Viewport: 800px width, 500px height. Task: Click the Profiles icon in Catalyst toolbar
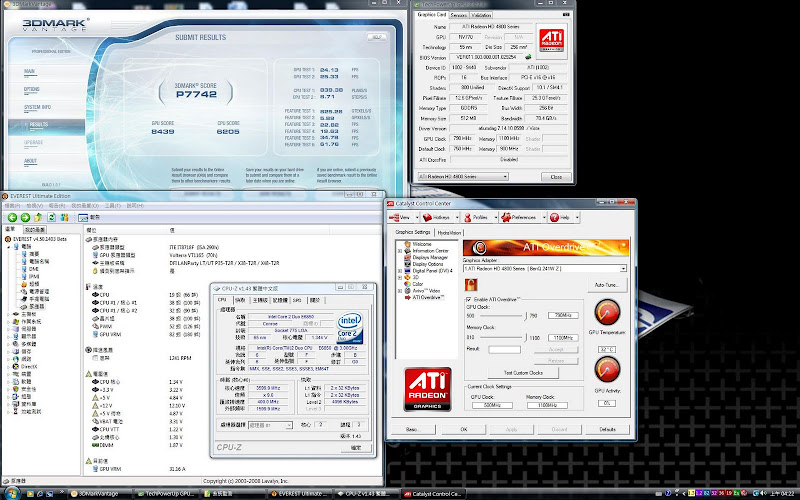coord(467,217)
